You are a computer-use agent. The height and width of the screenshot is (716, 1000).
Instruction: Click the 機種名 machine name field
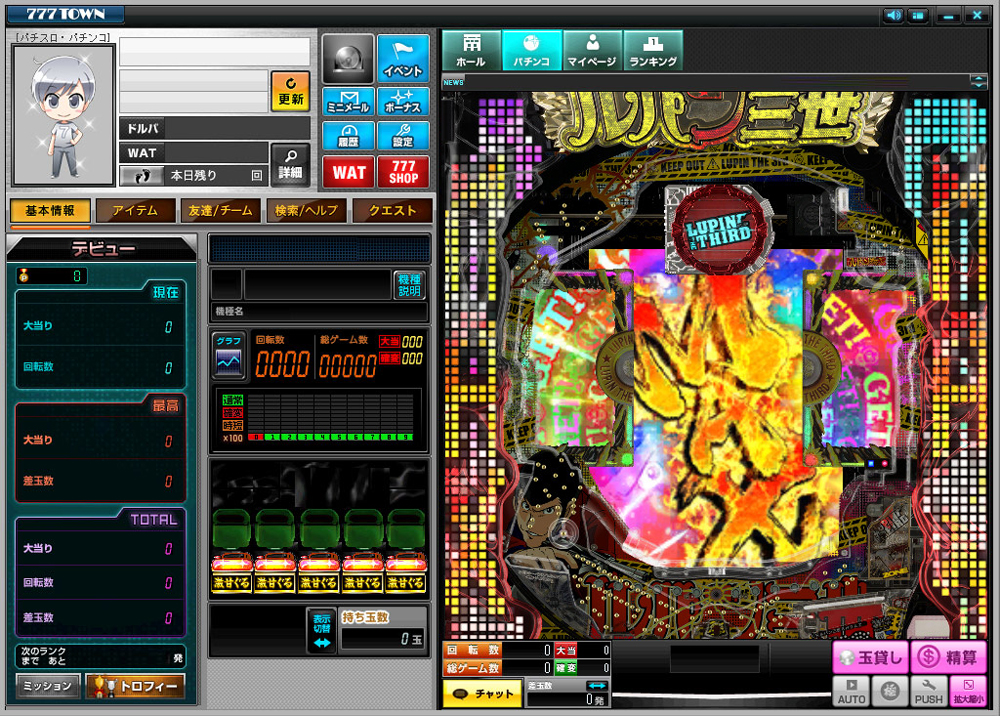click(319, 311)
